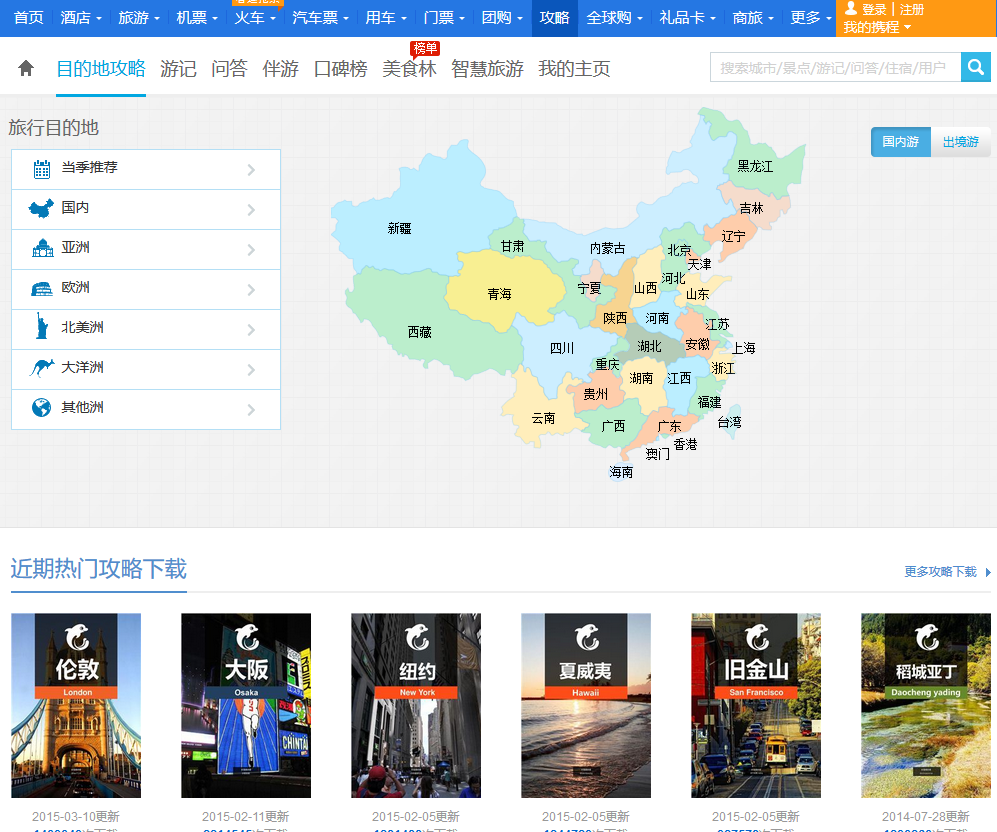Click the kangaroo icon beside 大洋洲
The width and height of the screenshot is (997, 832).
[42, 367]
